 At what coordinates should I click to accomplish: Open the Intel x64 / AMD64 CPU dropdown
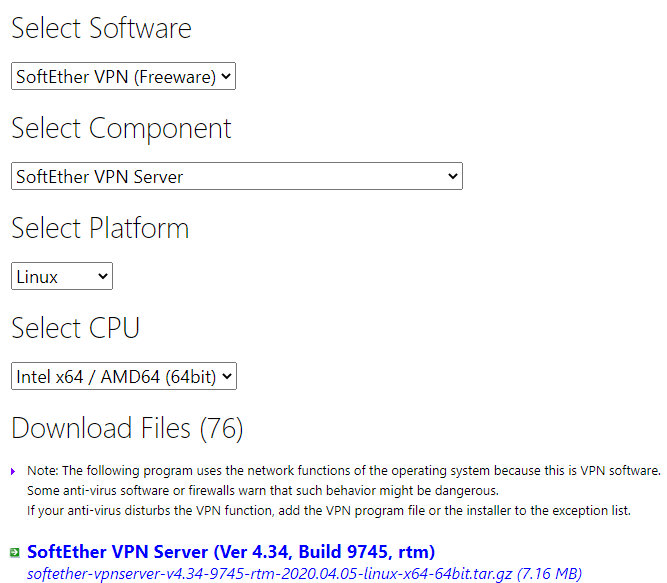pyautogui.click(x=124, y=376)
